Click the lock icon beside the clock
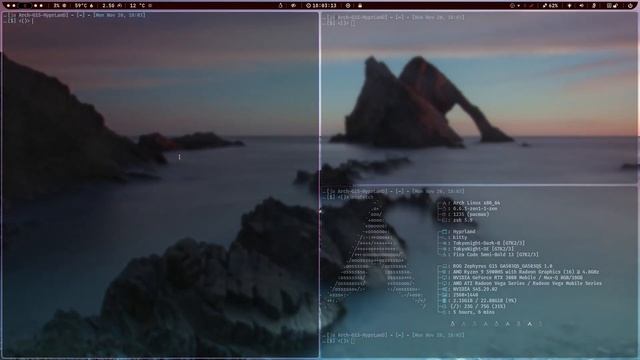640x360 pixels. [x=360, y=6]
